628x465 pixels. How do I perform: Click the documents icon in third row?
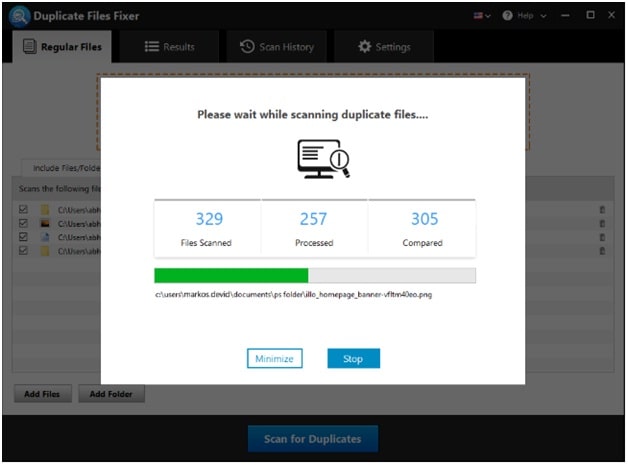45,237
